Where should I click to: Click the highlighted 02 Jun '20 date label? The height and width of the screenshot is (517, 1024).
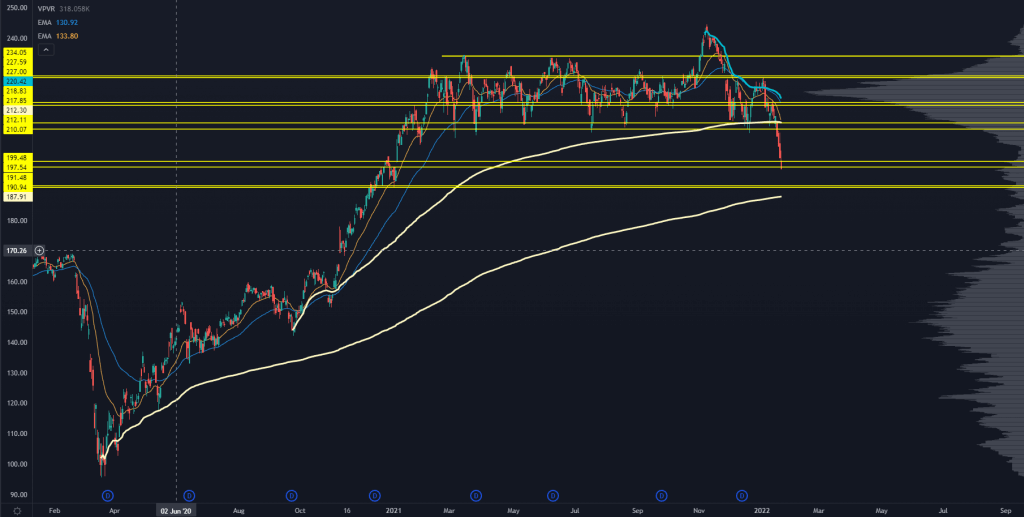click(x=176, y=510)
